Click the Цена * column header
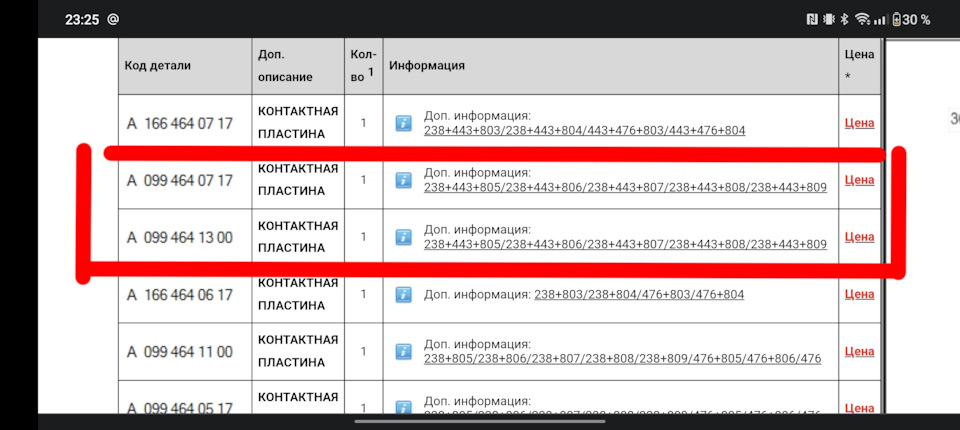 coord(859,65)
